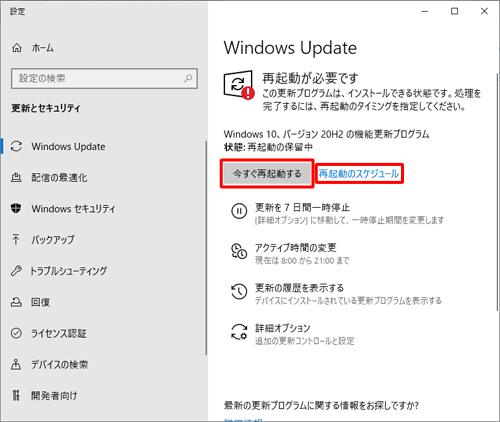Click the Home house icon
The image size is (500, 422).
(x=17, y=48)
